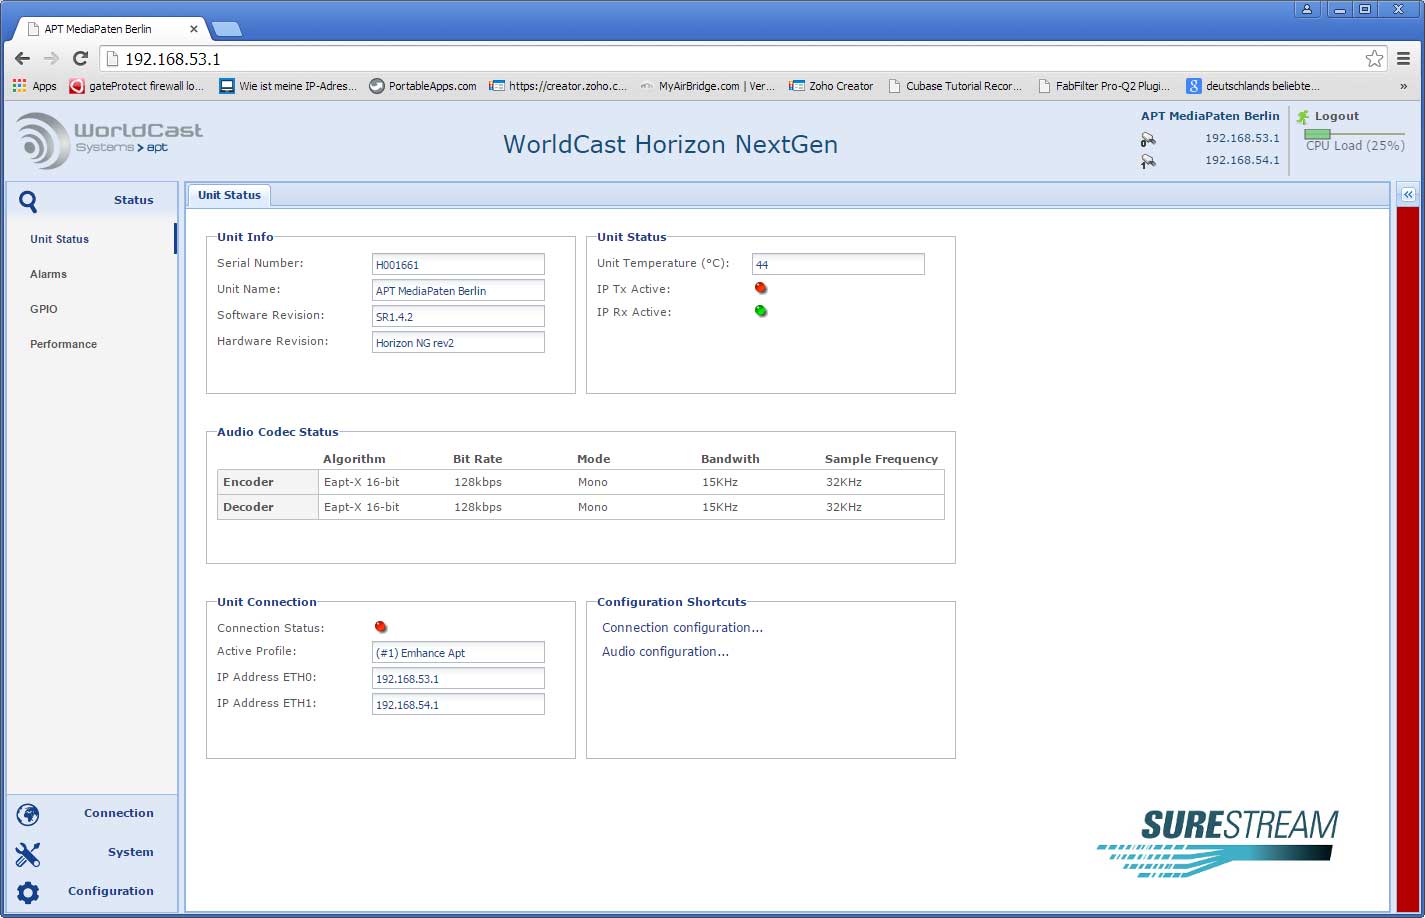Bookmark page using star icon
The image size is (1425, 918).
tap(1375, 59)
